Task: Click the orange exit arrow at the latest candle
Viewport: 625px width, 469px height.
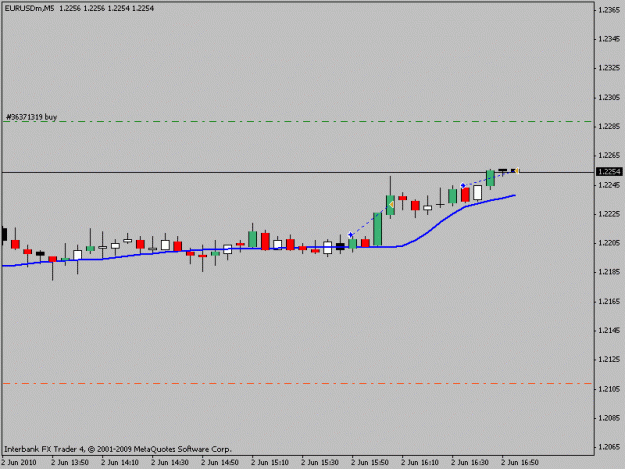Action: click(x=517, y=171)
